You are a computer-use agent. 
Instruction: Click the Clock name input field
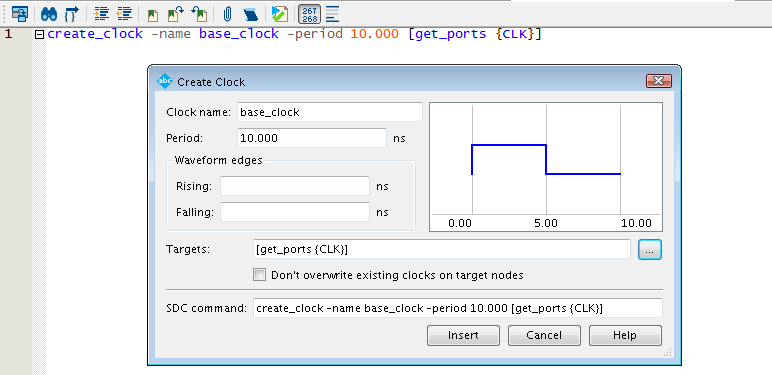330,112
